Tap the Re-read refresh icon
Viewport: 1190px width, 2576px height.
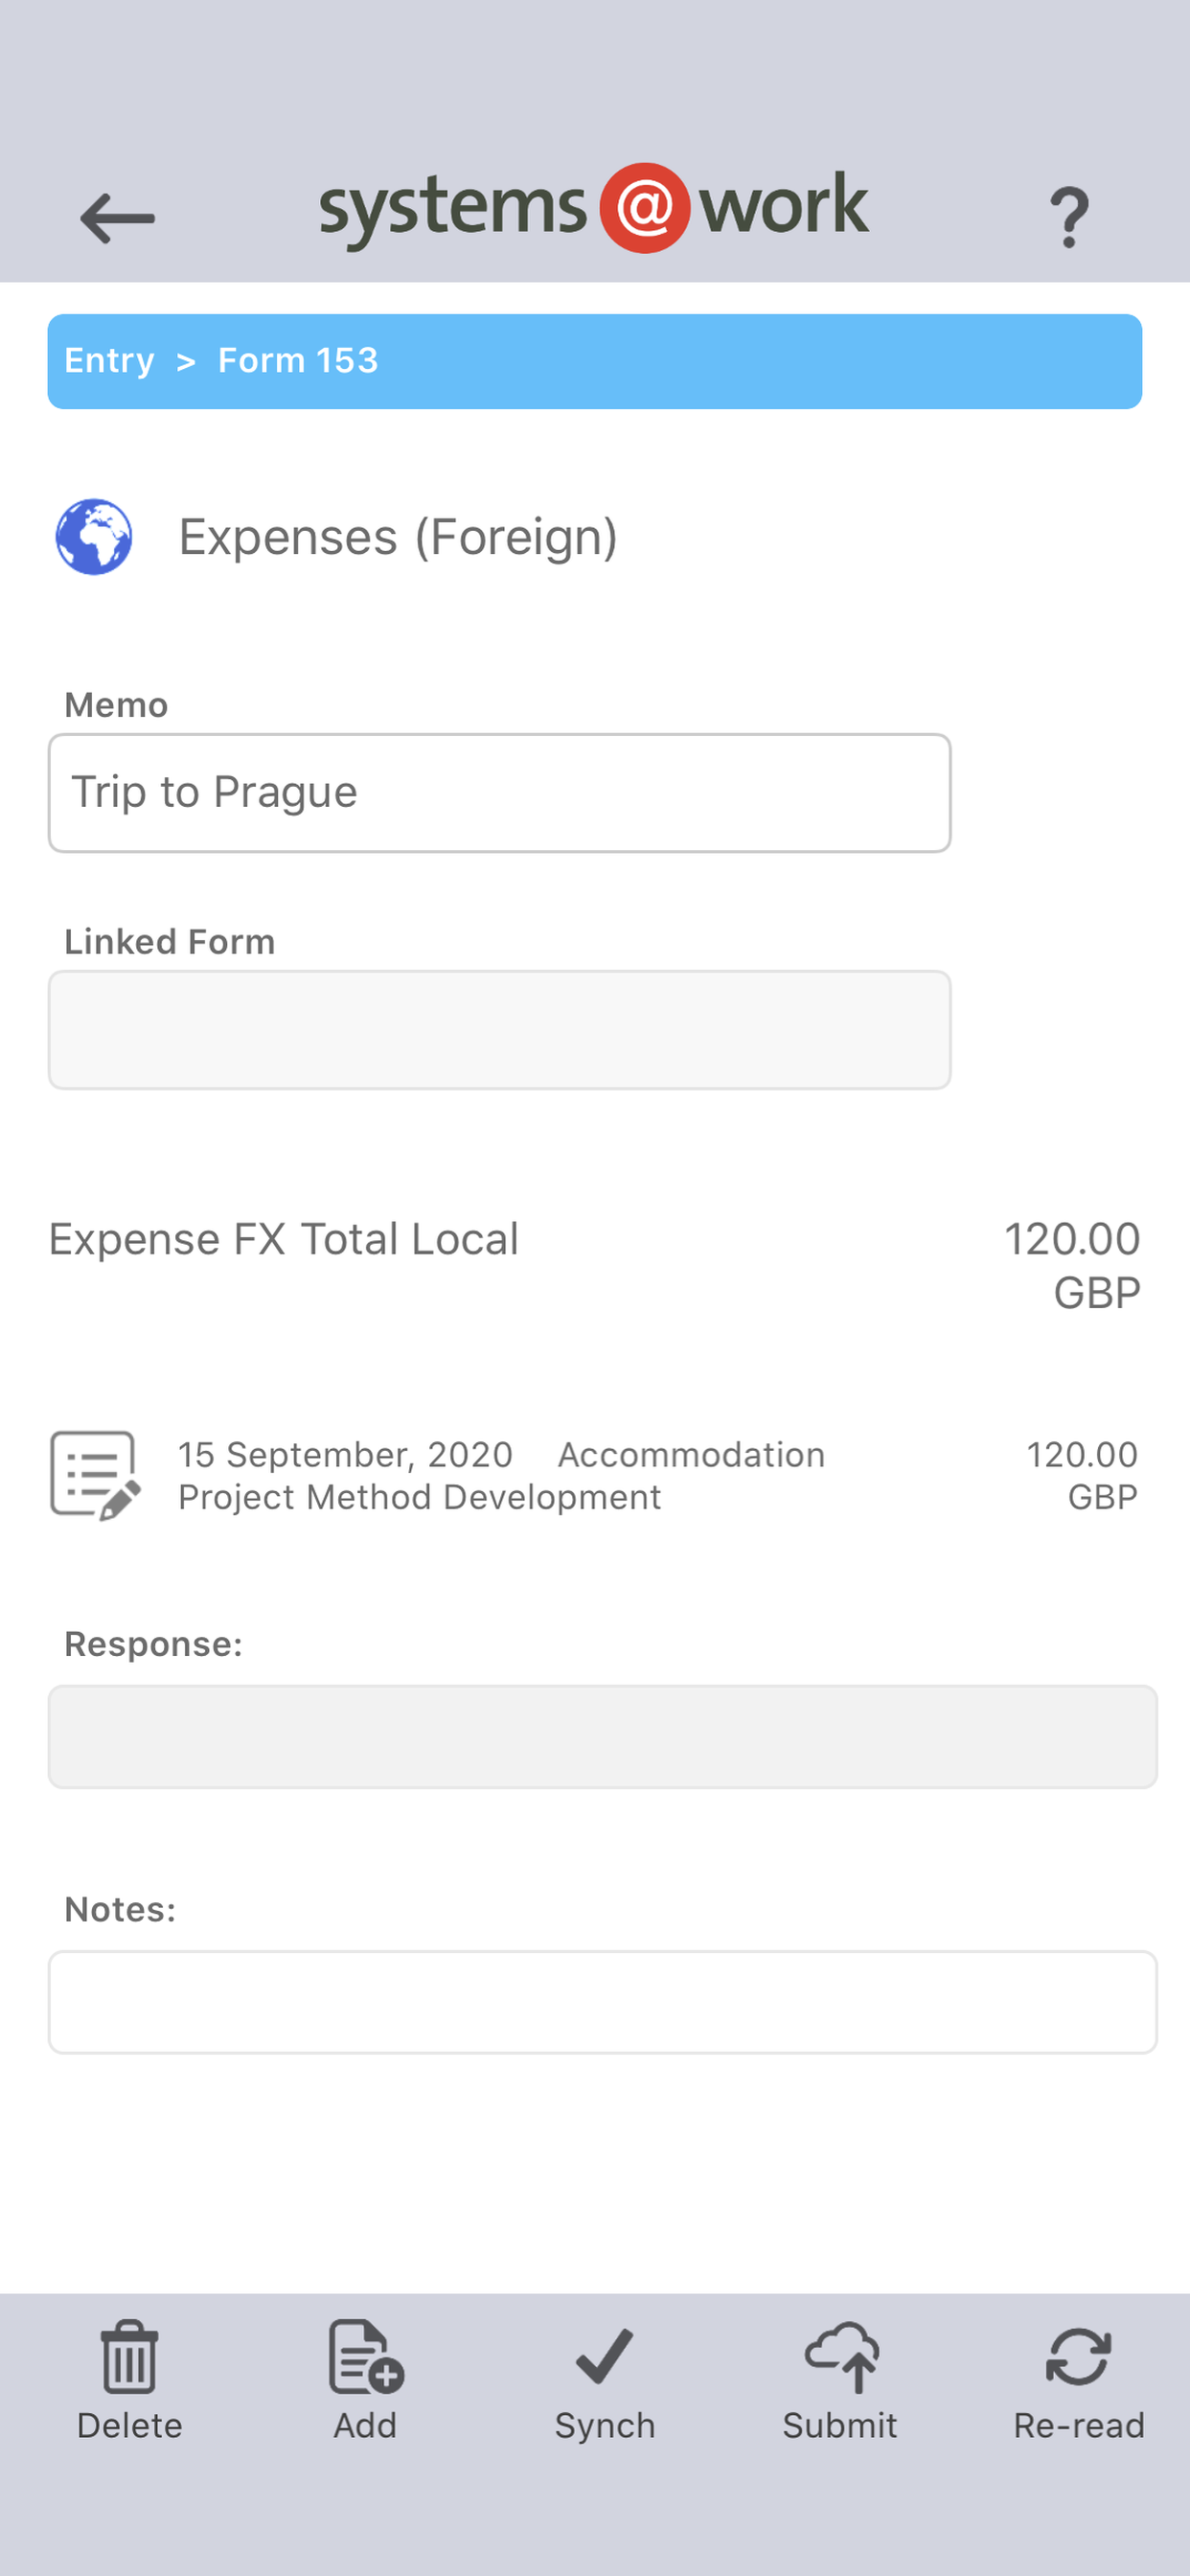[x=1078, y=2357]
